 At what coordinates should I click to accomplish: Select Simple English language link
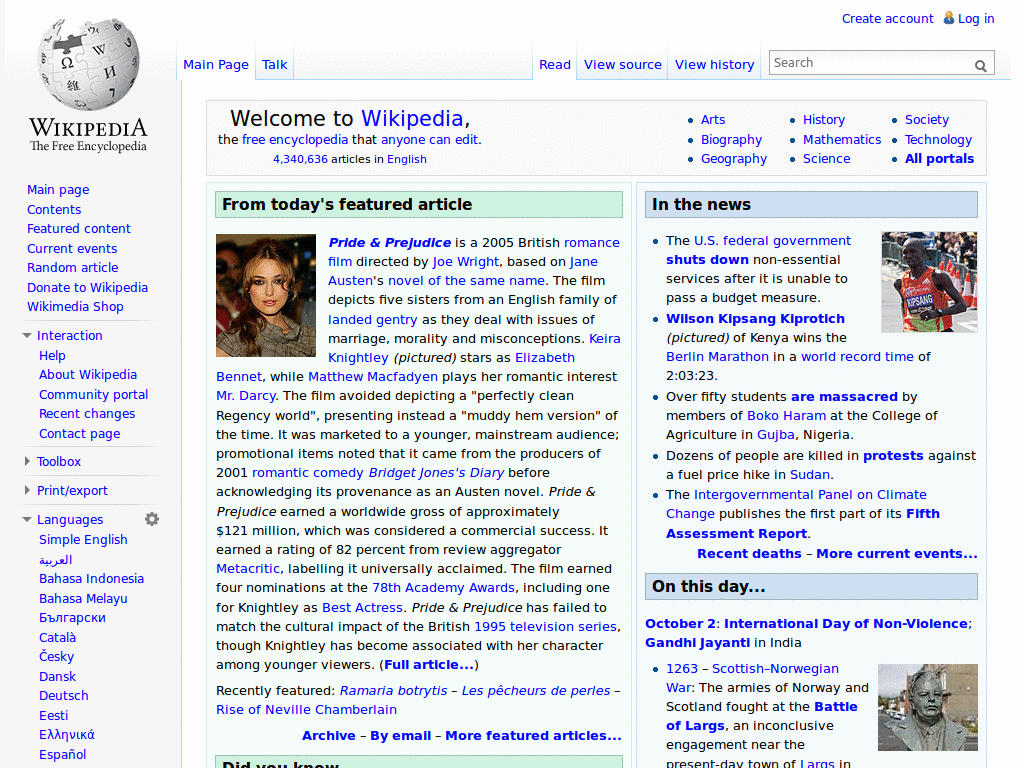83,540
